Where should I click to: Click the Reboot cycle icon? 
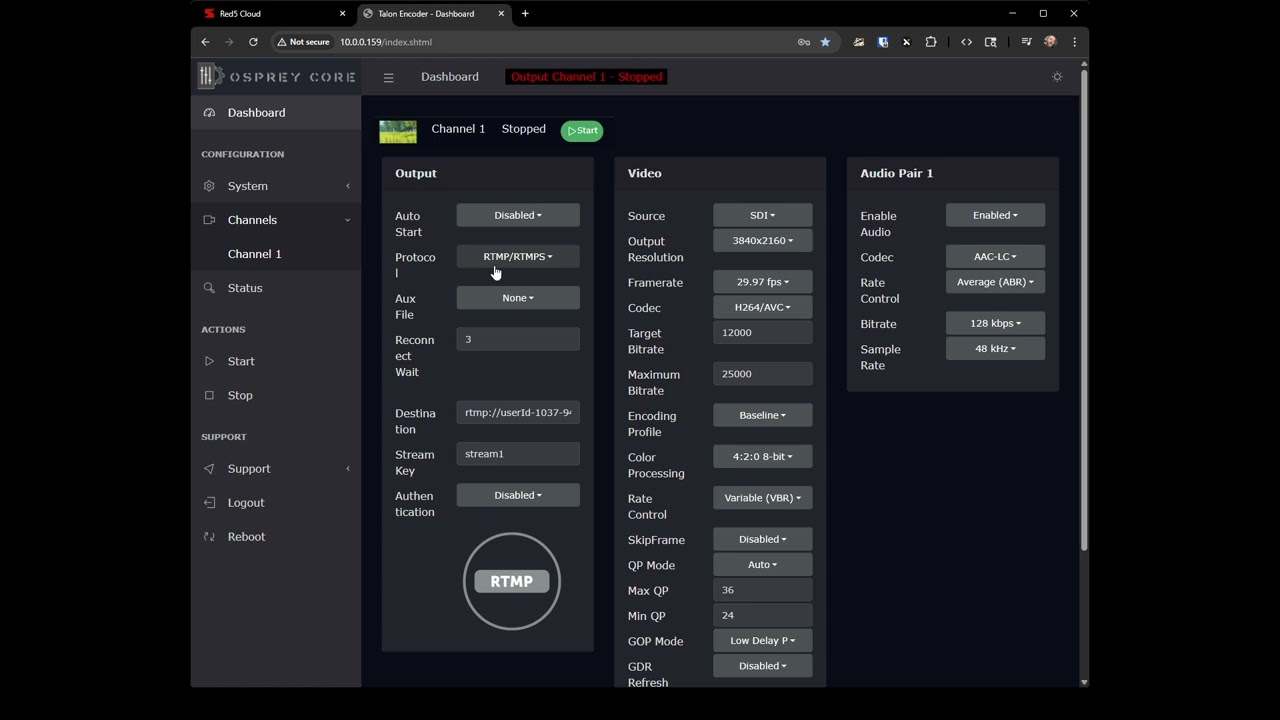click(x=209, y=537)
